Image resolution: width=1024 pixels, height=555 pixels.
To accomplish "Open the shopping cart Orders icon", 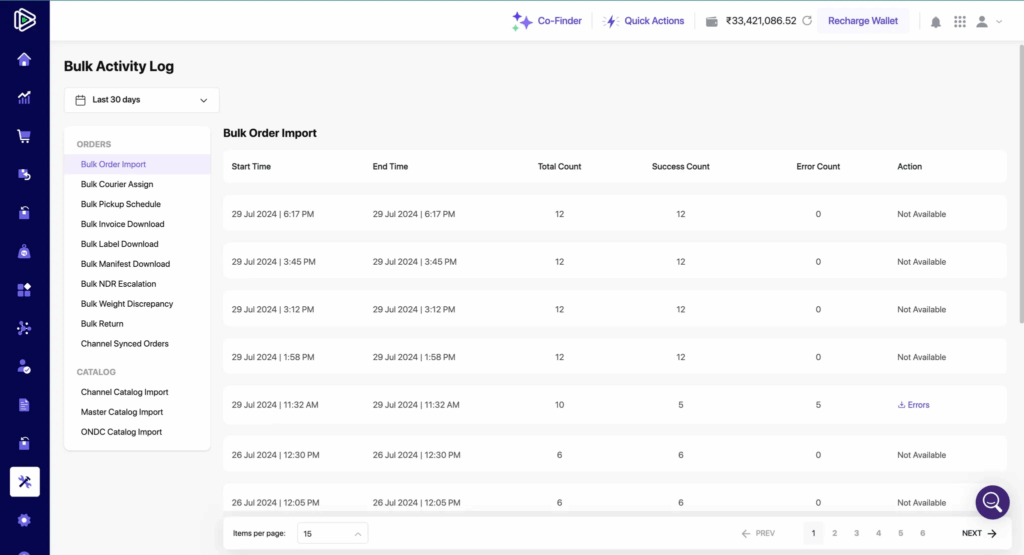I will coord(24,136).
